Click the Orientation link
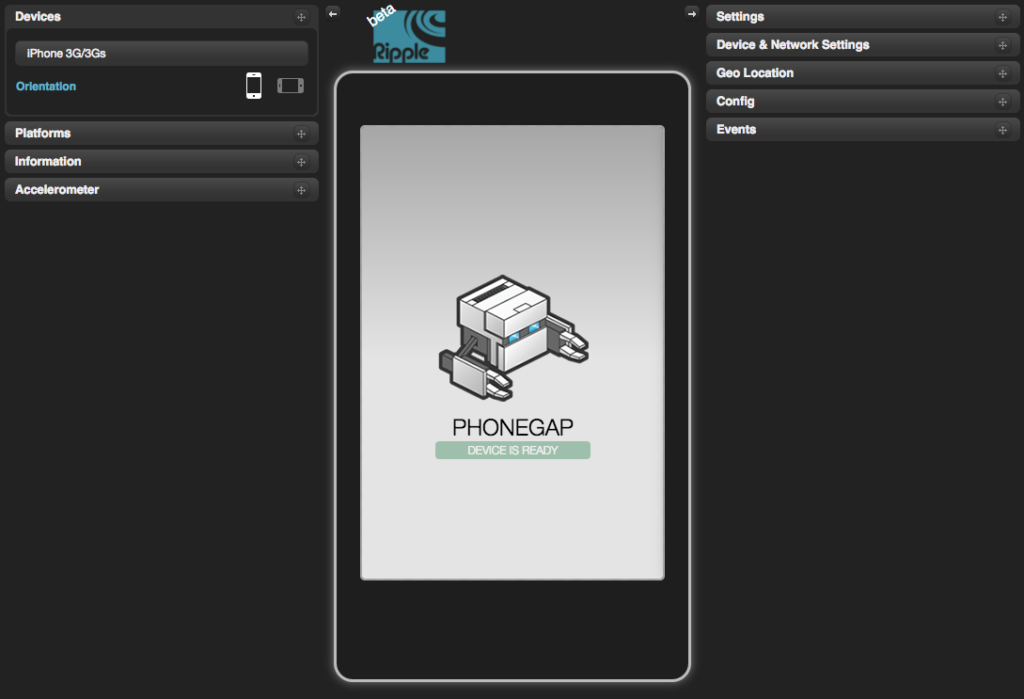This screenshot has width=1024, height=699. pyautogui.click(x=45, y=86)
